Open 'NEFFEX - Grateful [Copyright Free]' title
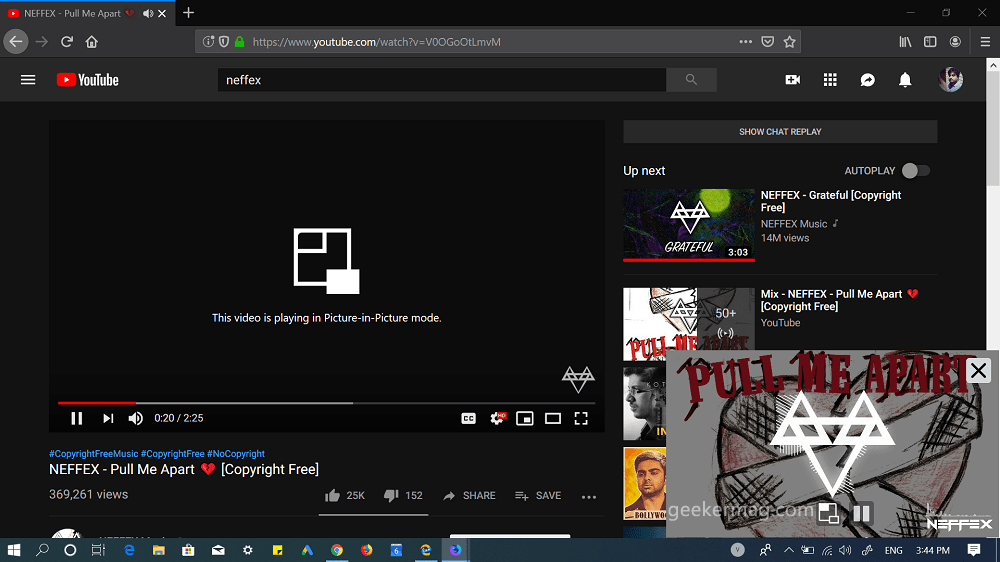The height and width of the screenshot is (562, 1000). 831,201
